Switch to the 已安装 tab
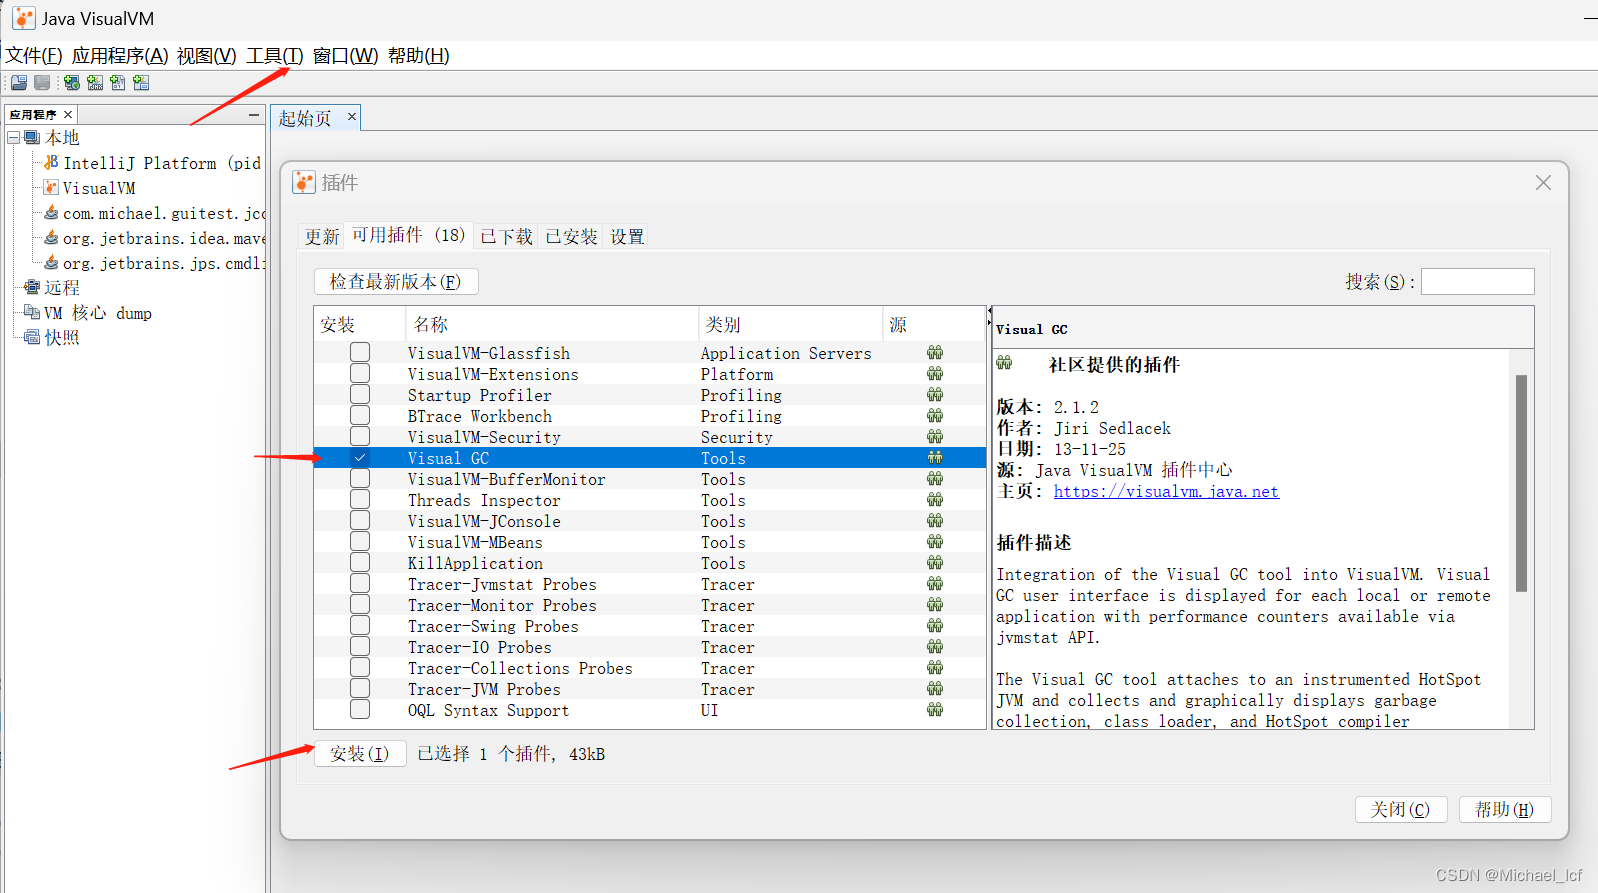Image resolution: width=1598 pixels, height=893 pixels. pyautogui.click(x=571, y=236)
